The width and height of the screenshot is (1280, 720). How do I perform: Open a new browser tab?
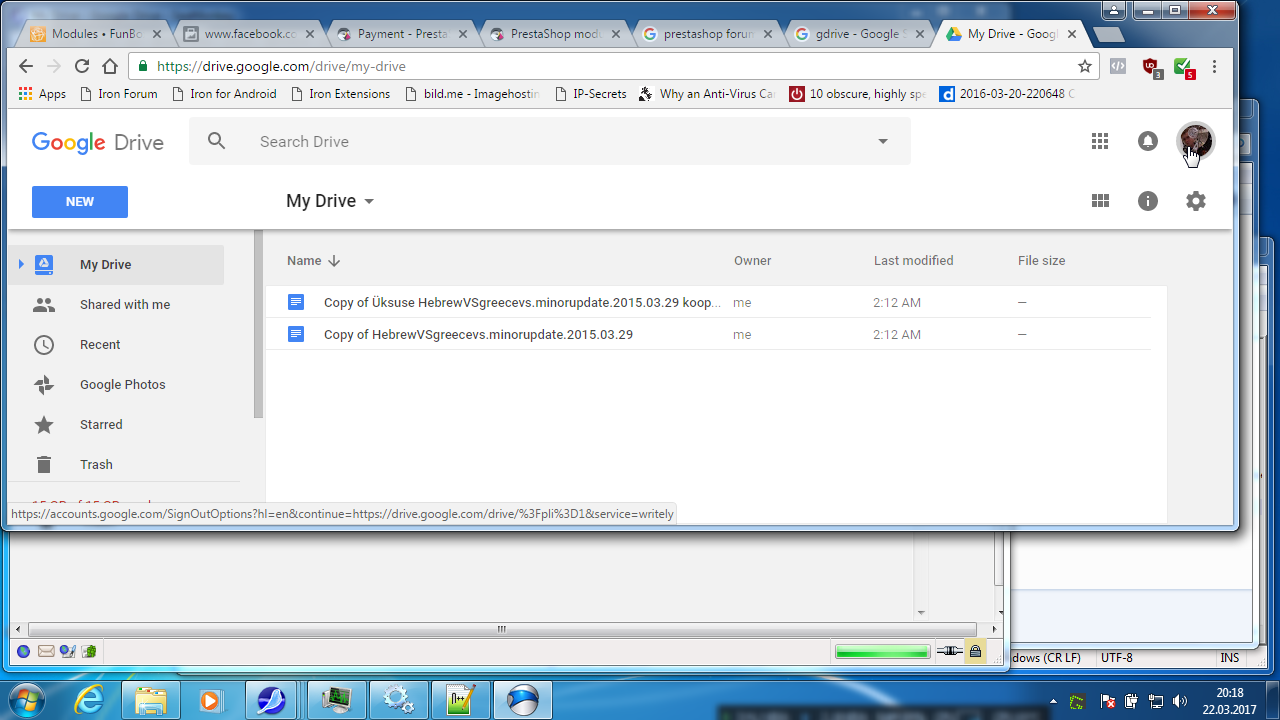pyautogui.click(x=1108, y=35)
